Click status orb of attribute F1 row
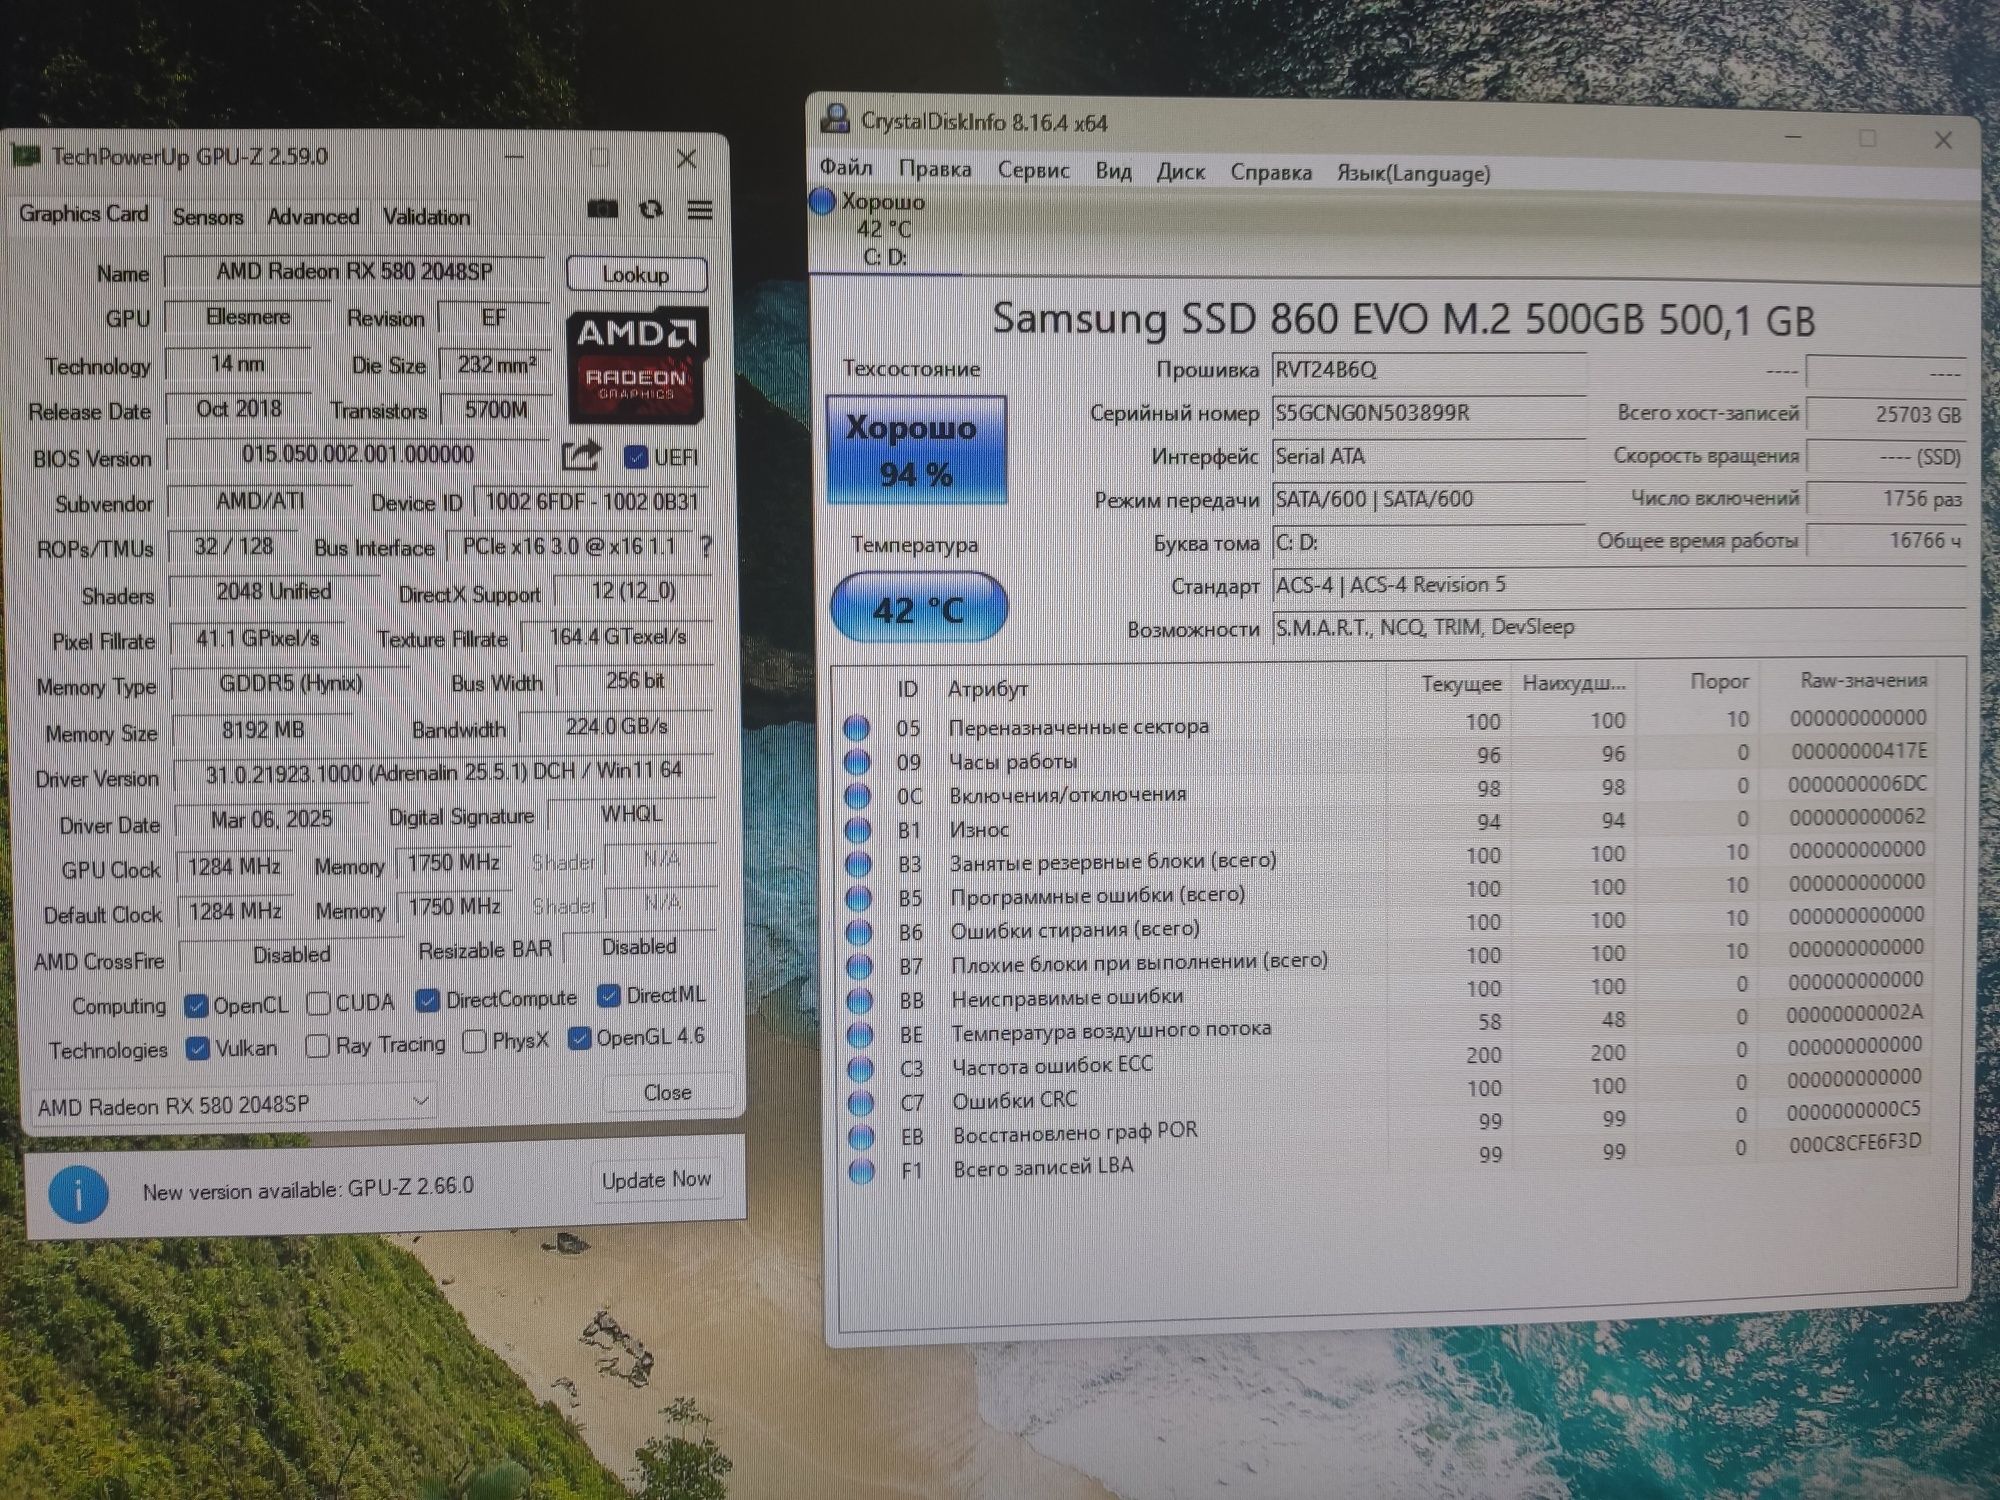Viewport: 2000px width, 1500px height. (861, 1170)
